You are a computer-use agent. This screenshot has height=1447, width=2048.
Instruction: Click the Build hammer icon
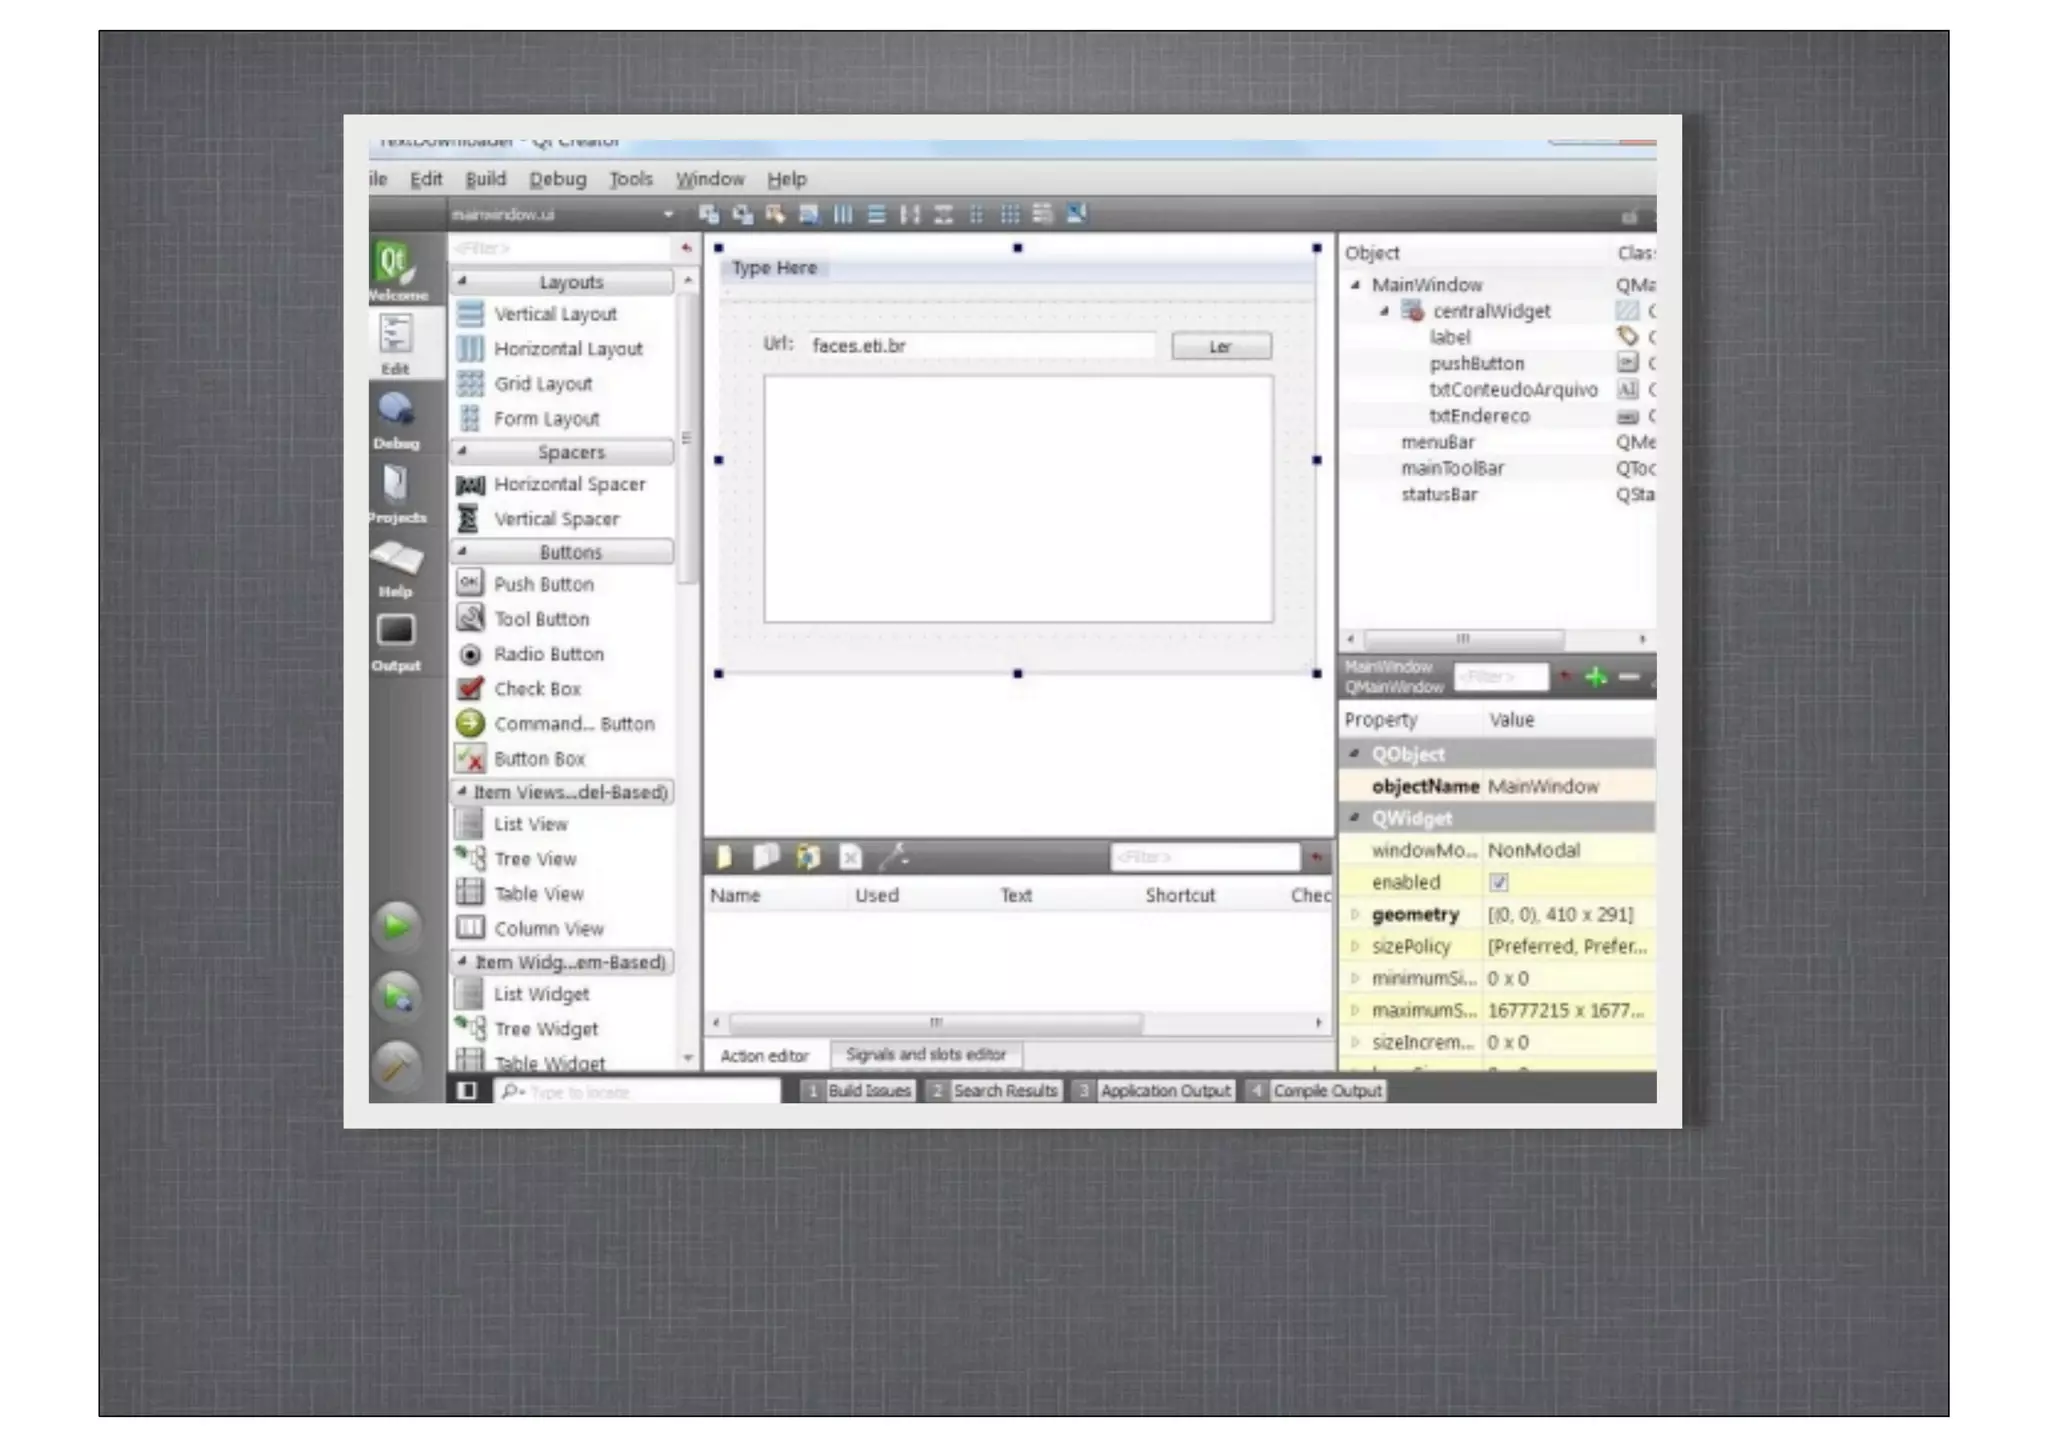[397, 1066]
